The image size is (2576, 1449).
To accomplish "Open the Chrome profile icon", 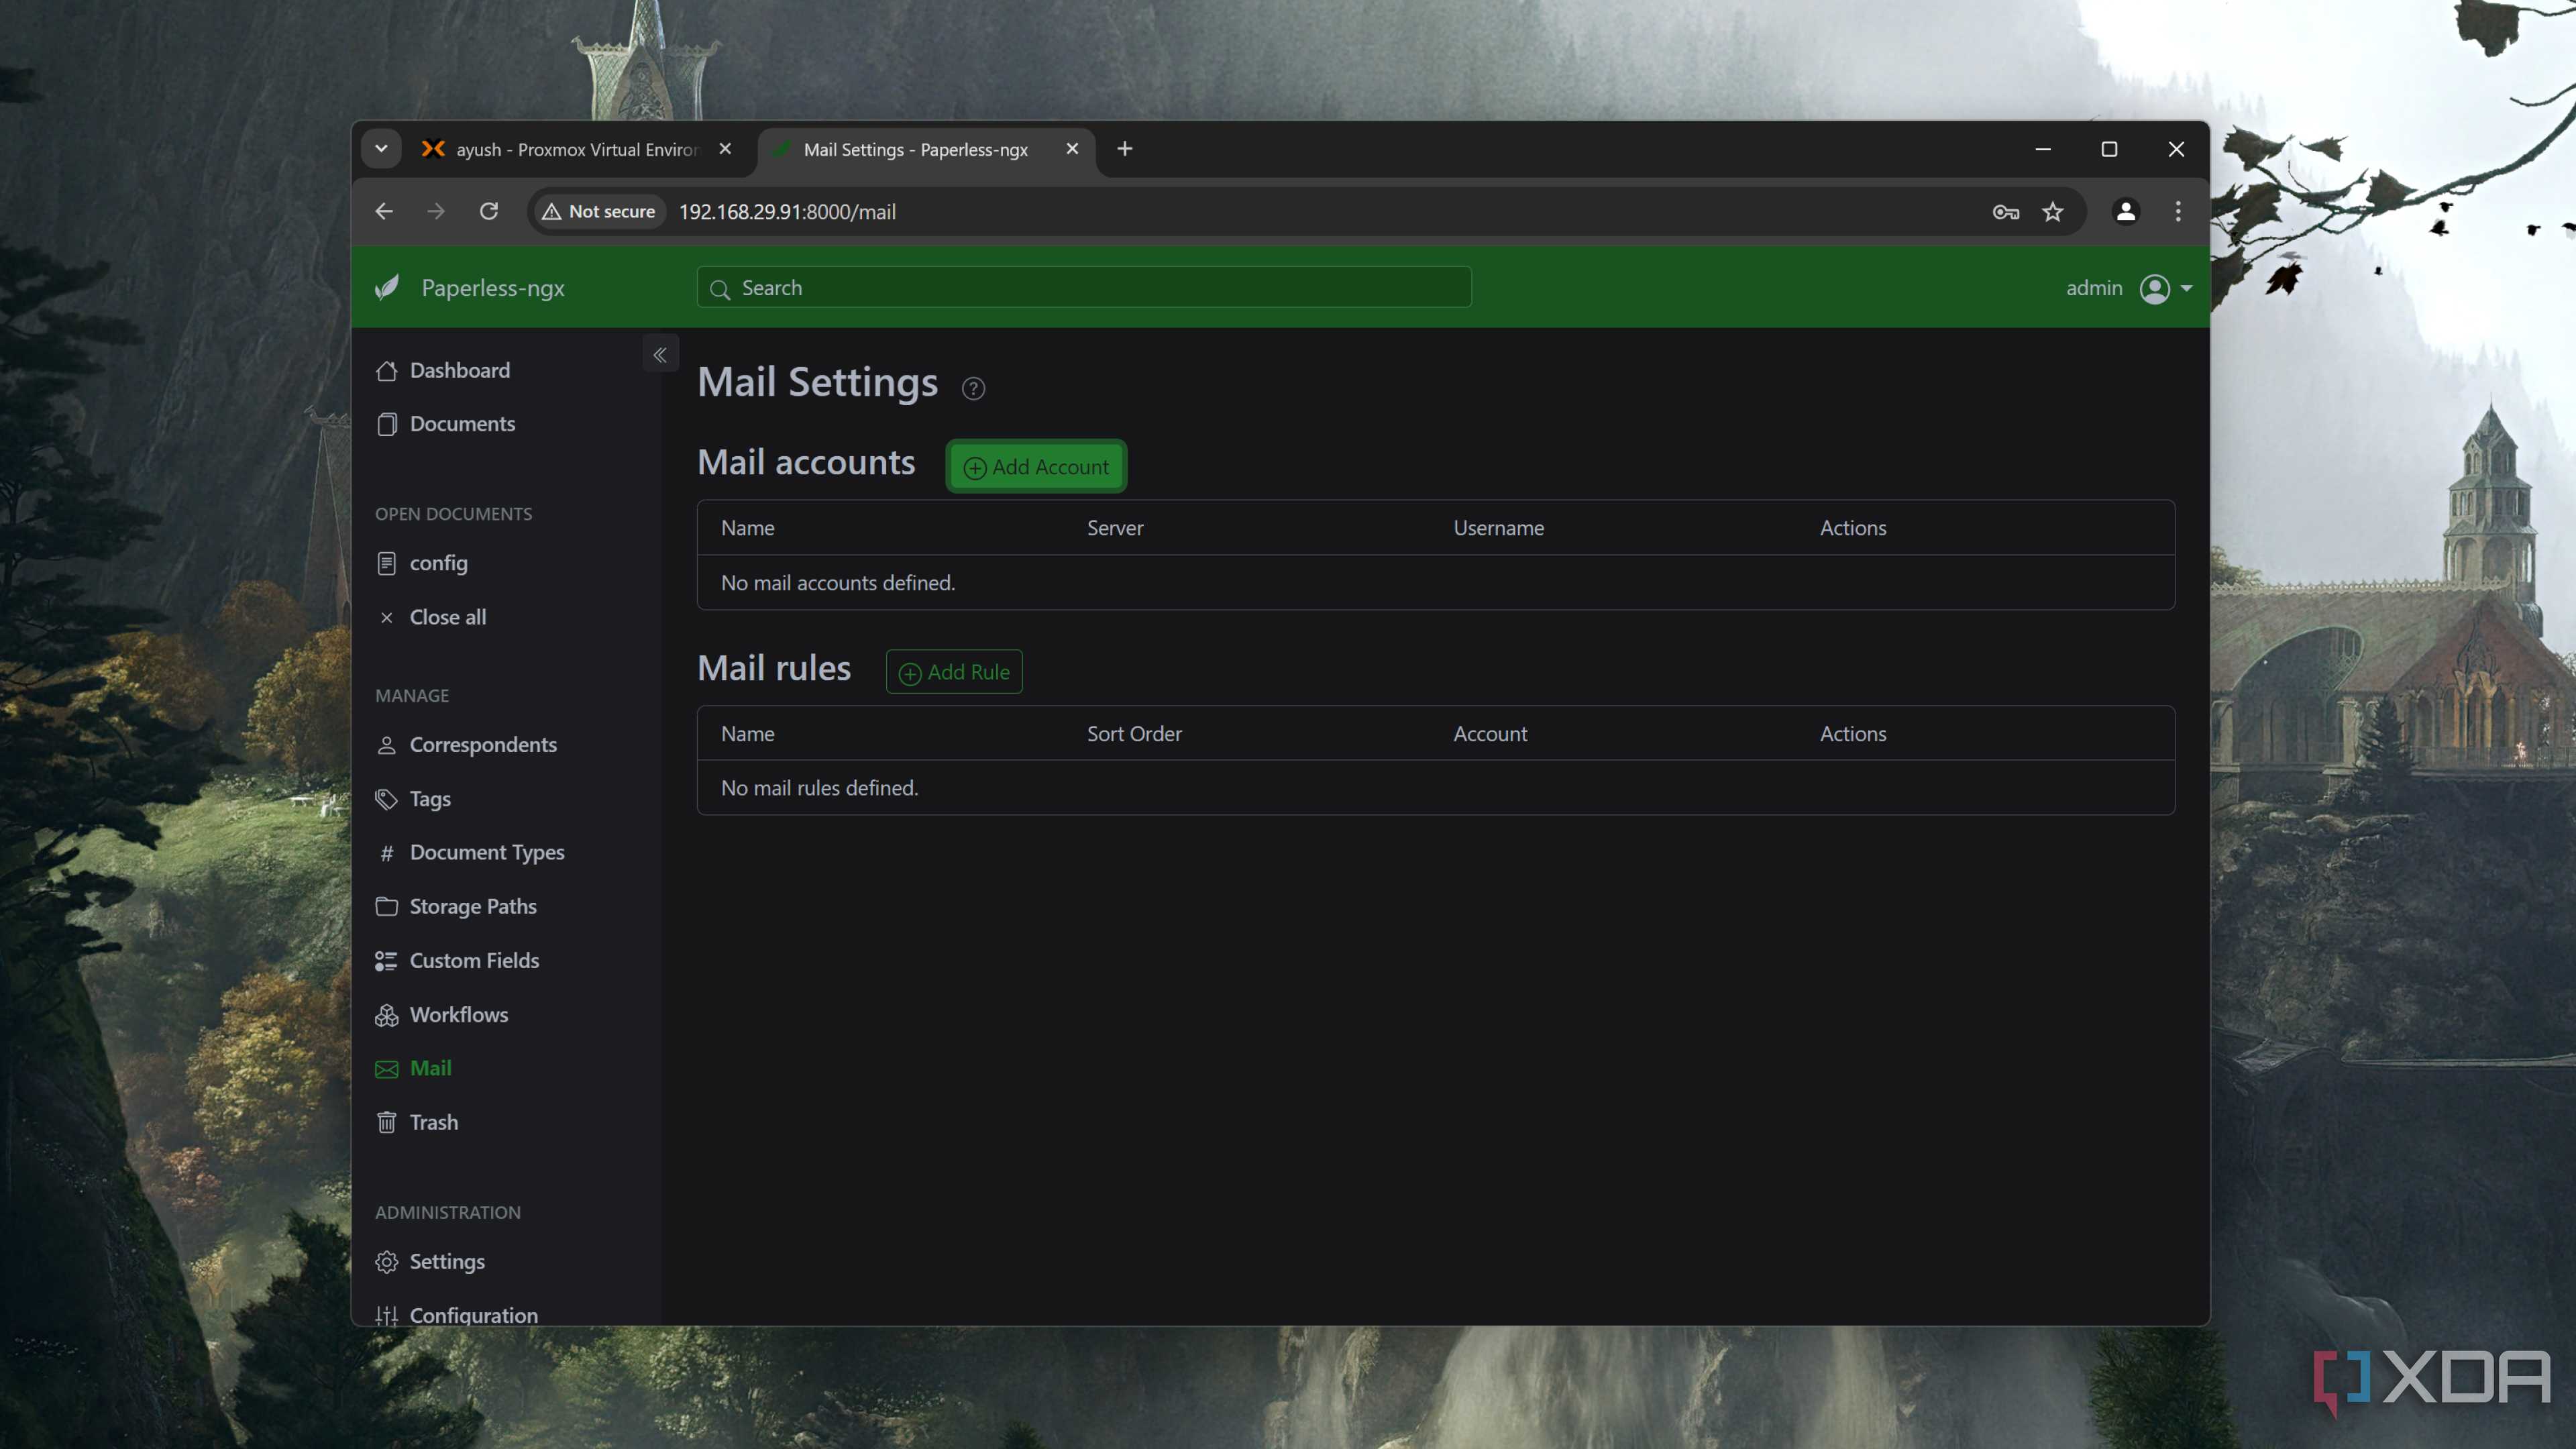I will 2126,212.
